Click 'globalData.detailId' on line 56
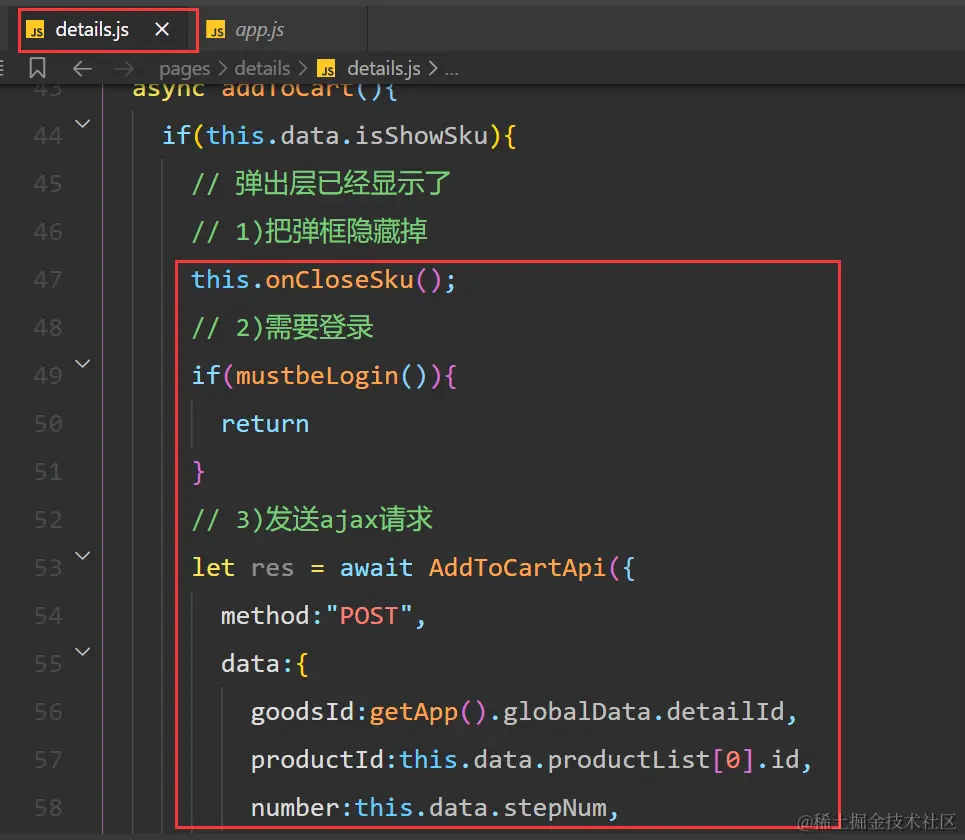Viewport: 965px width, 840px height. [644, 712]
